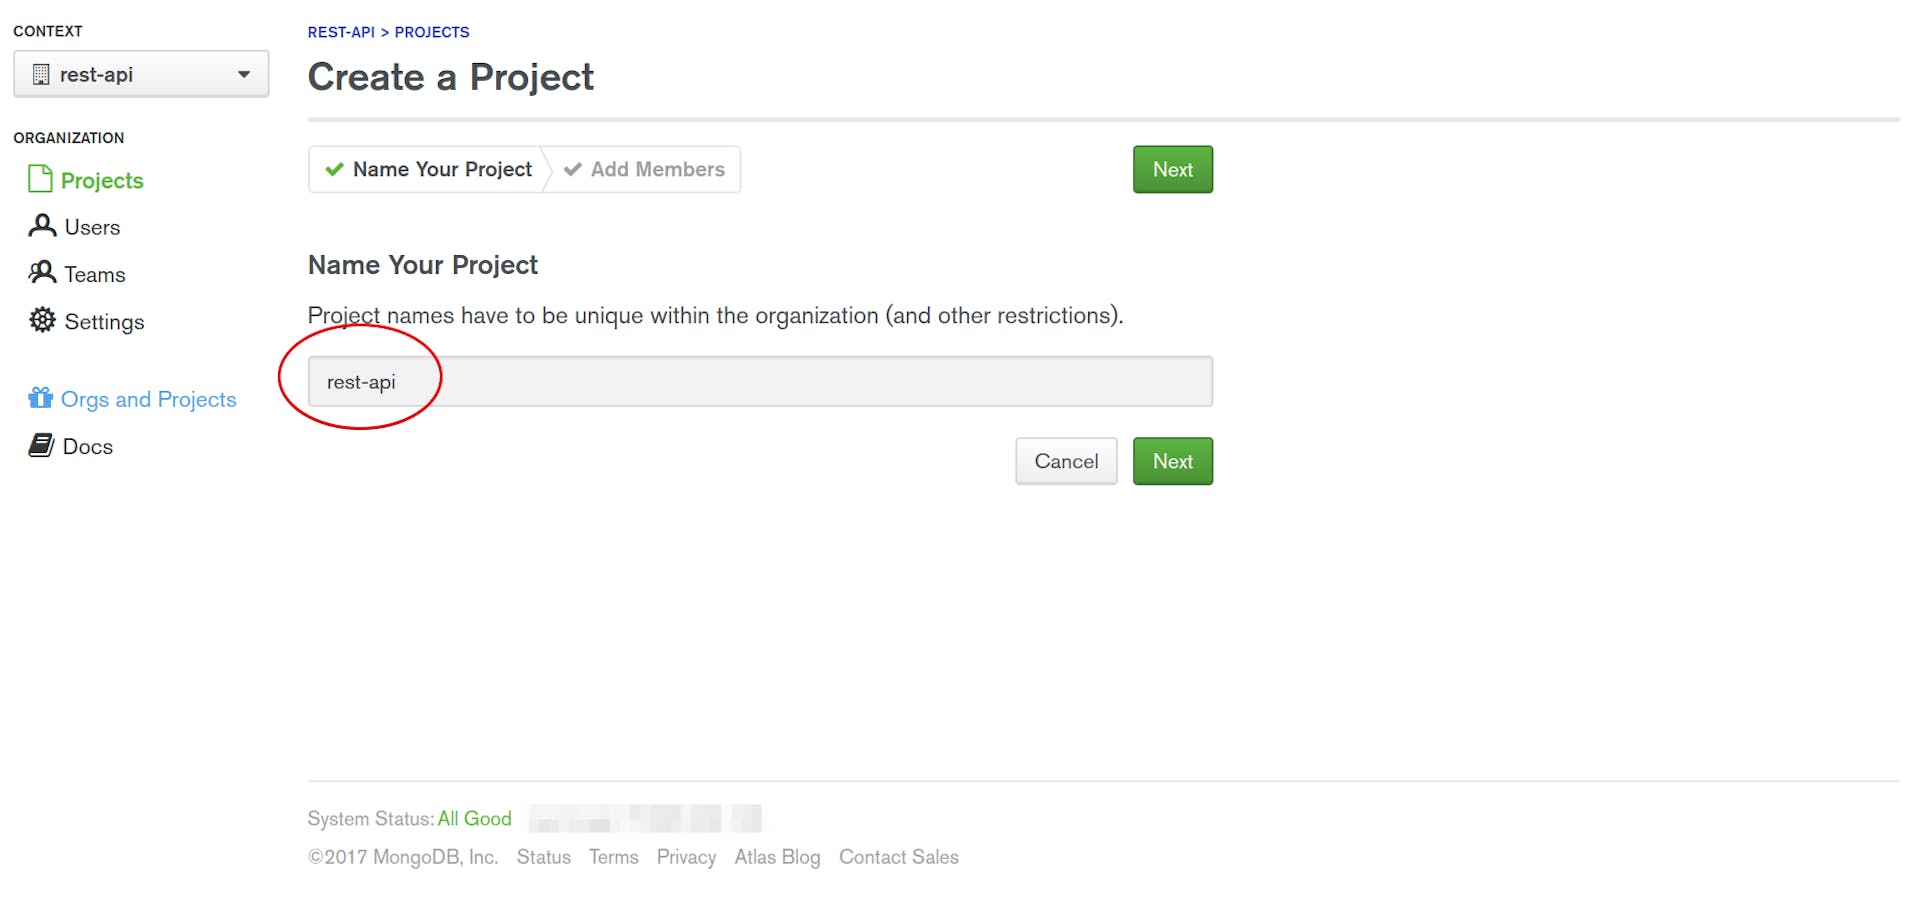Cancel the project creation

coord(1065,461)
